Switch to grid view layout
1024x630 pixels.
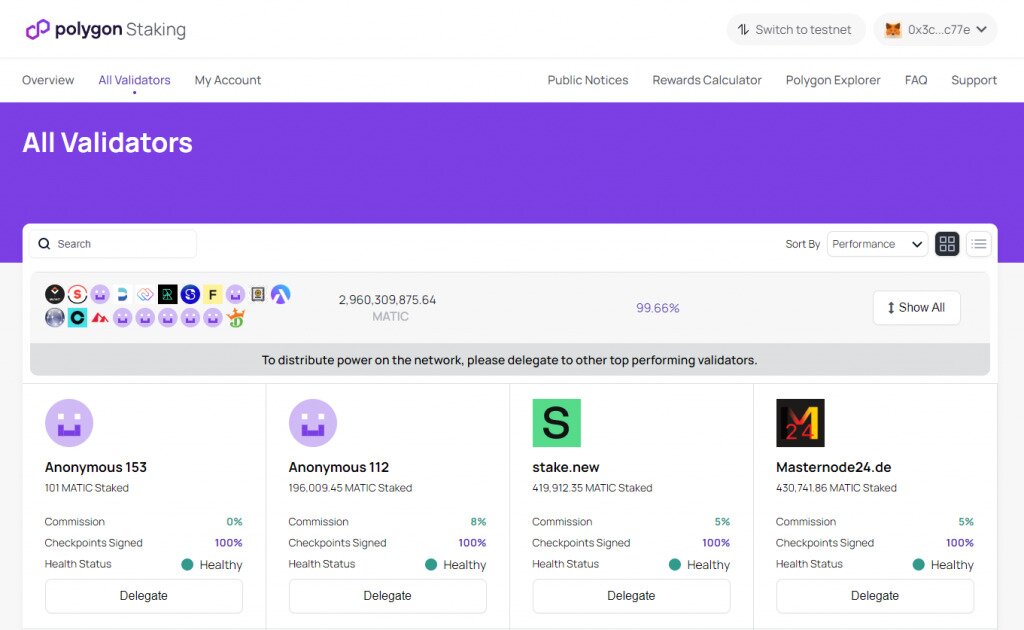tap(947, 244)
